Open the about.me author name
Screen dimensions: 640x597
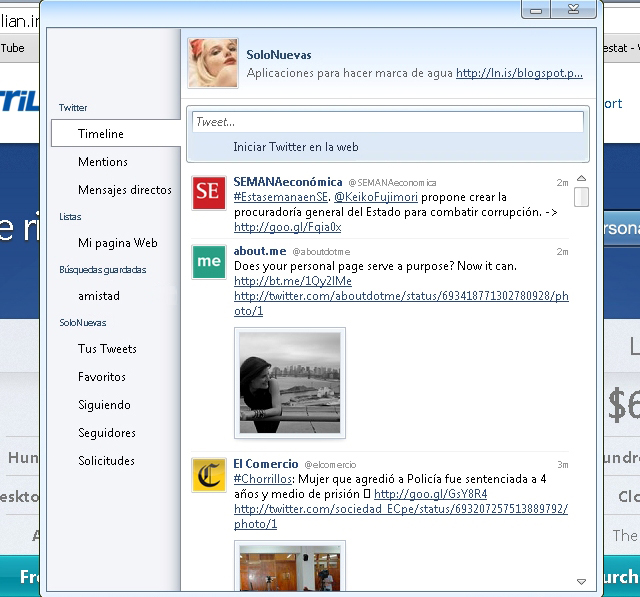260,251
